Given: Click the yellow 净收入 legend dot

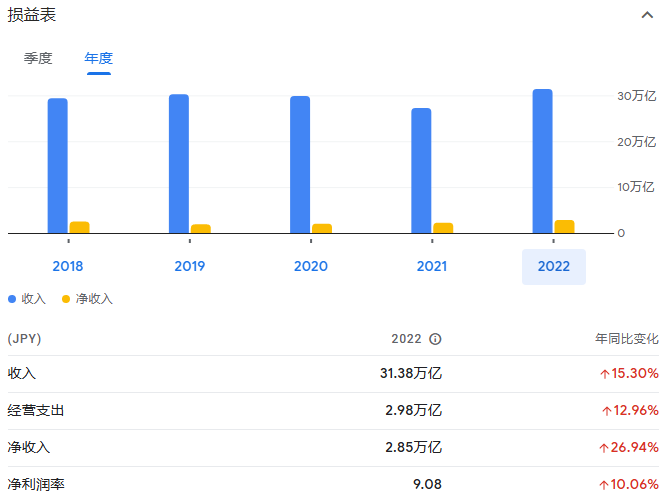Looking at the screenshot, I should coord(66,299).
